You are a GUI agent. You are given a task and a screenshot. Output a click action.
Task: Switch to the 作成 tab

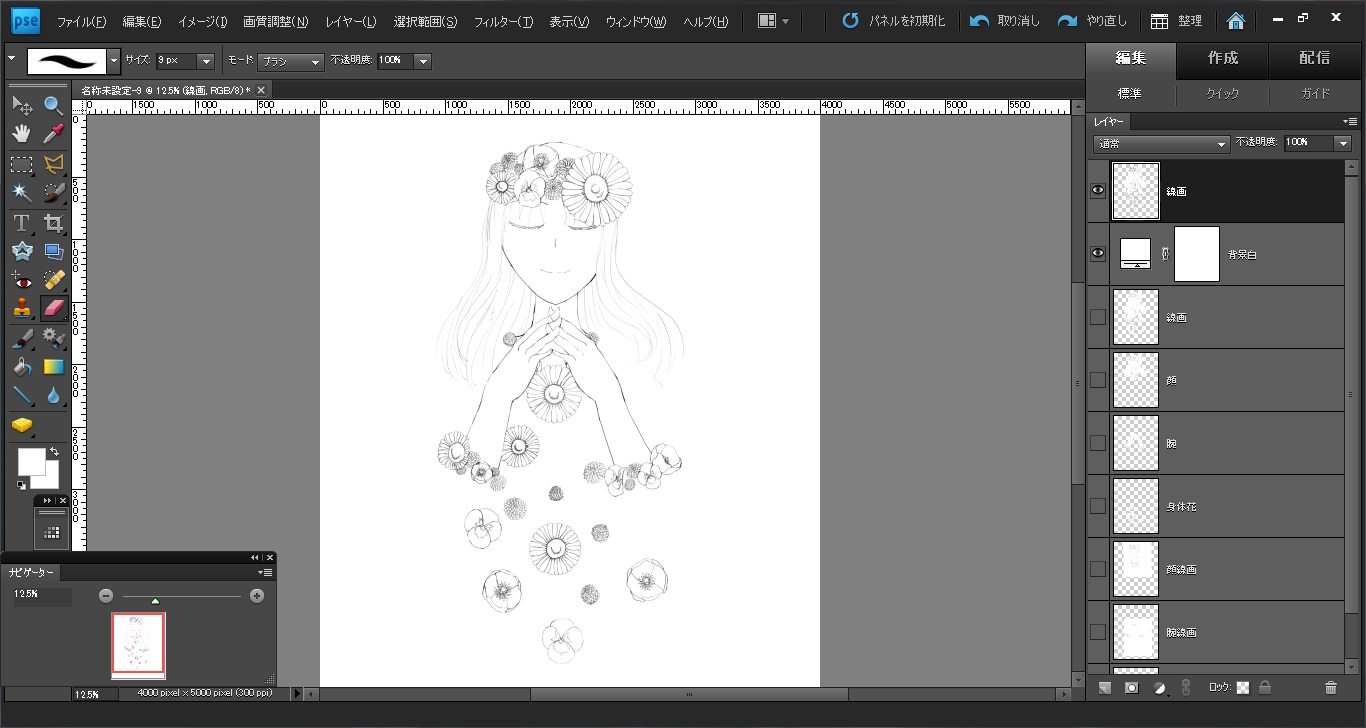tap(1222, 58)
